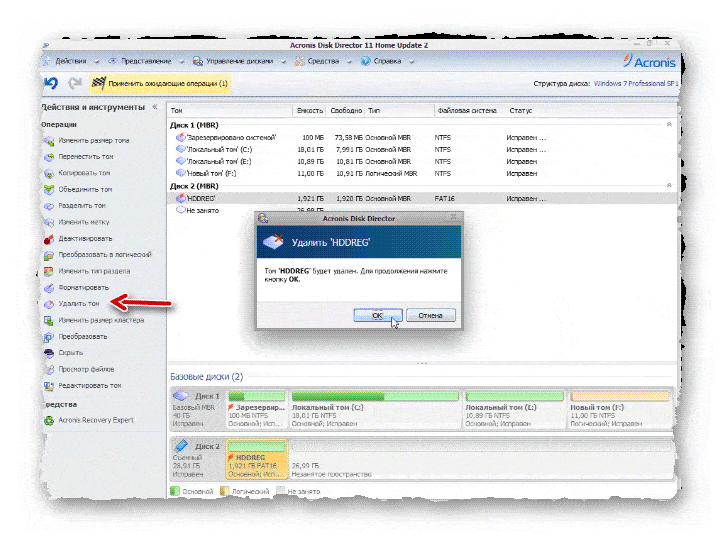Close the Acronis Disk Director dialog

pyautogui.click(x=453, y=216)
